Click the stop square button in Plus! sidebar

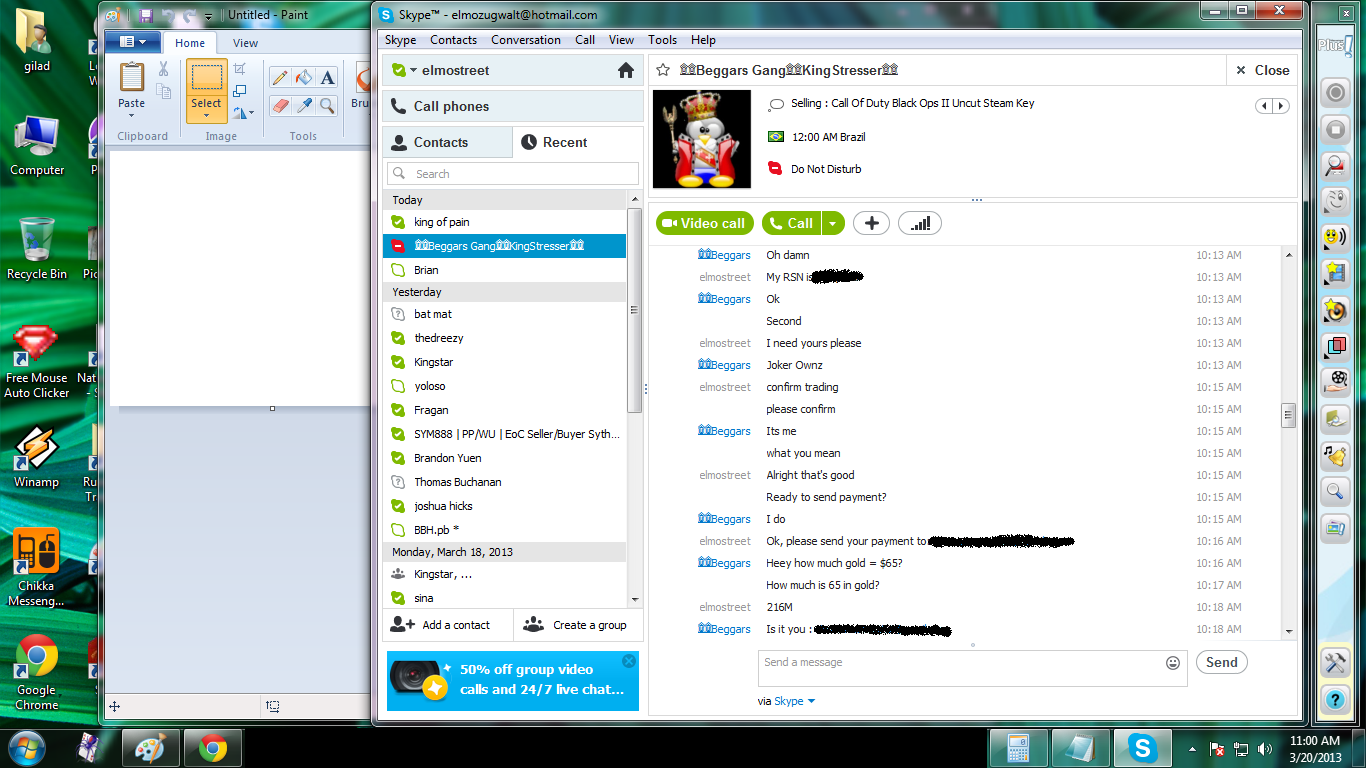coord(1335,129)
